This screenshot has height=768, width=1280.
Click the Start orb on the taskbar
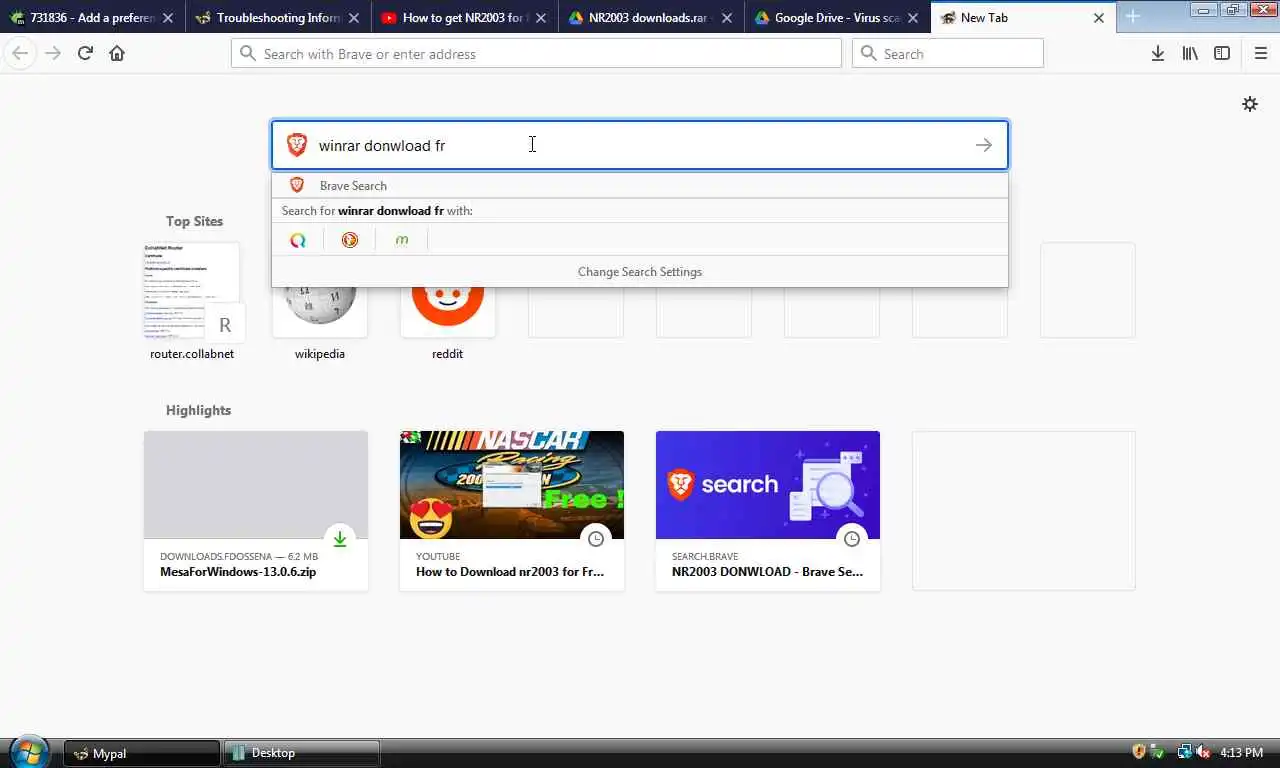coord(29,752)
